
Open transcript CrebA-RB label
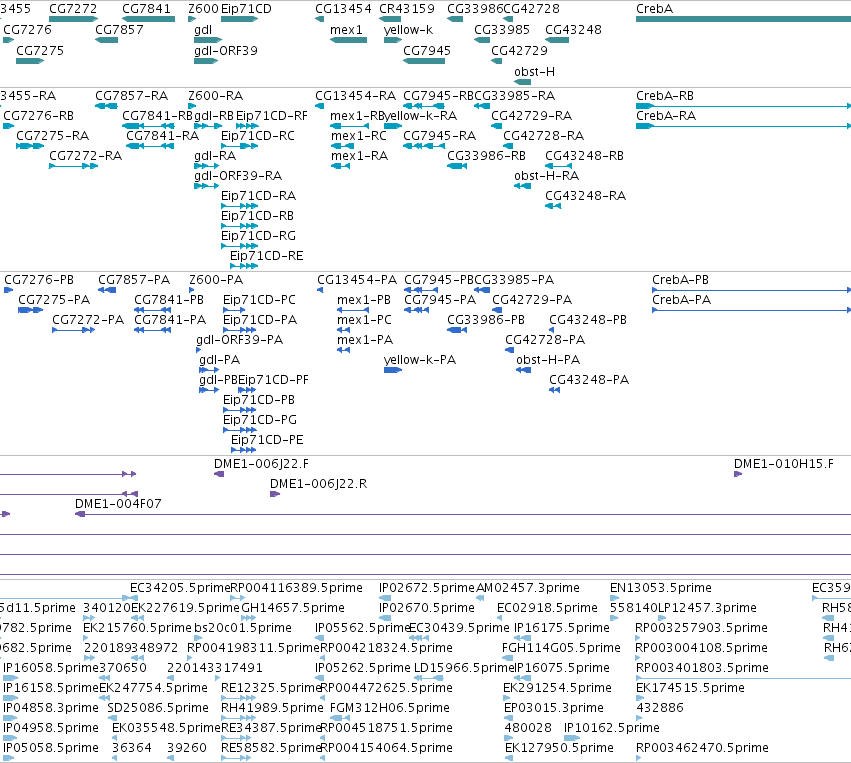click(x=664, y=96)
